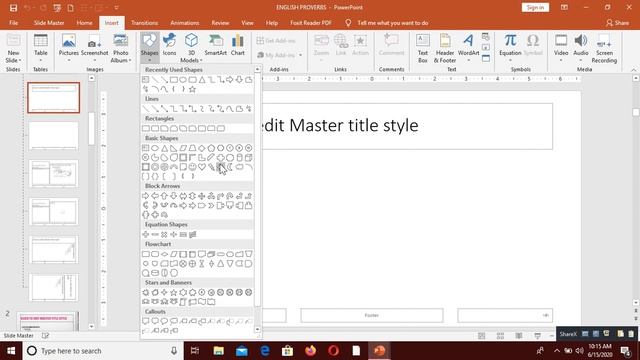Select the Flowchart Collate hourglass shape
The width and height of the screenshot is (640, 360).
click(202, 264)
